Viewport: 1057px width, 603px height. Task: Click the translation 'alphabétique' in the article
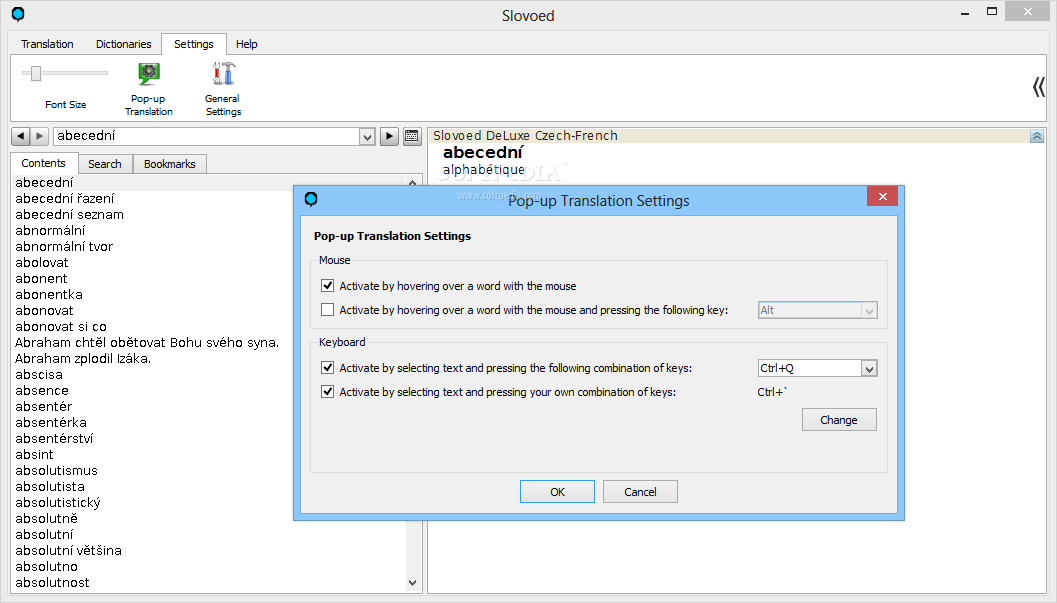coord(483,170)
